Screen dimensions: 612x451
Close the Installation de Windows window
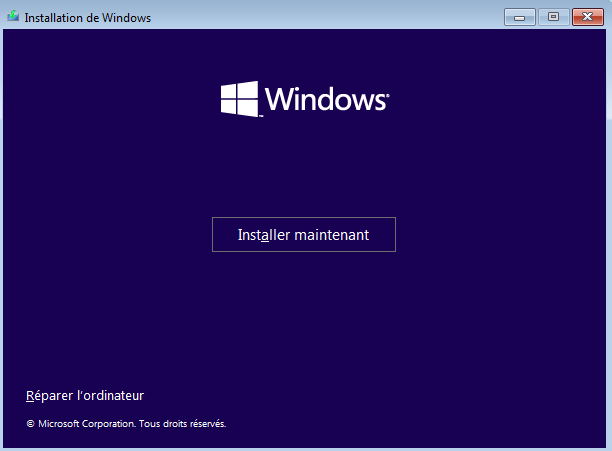(588, 17)
